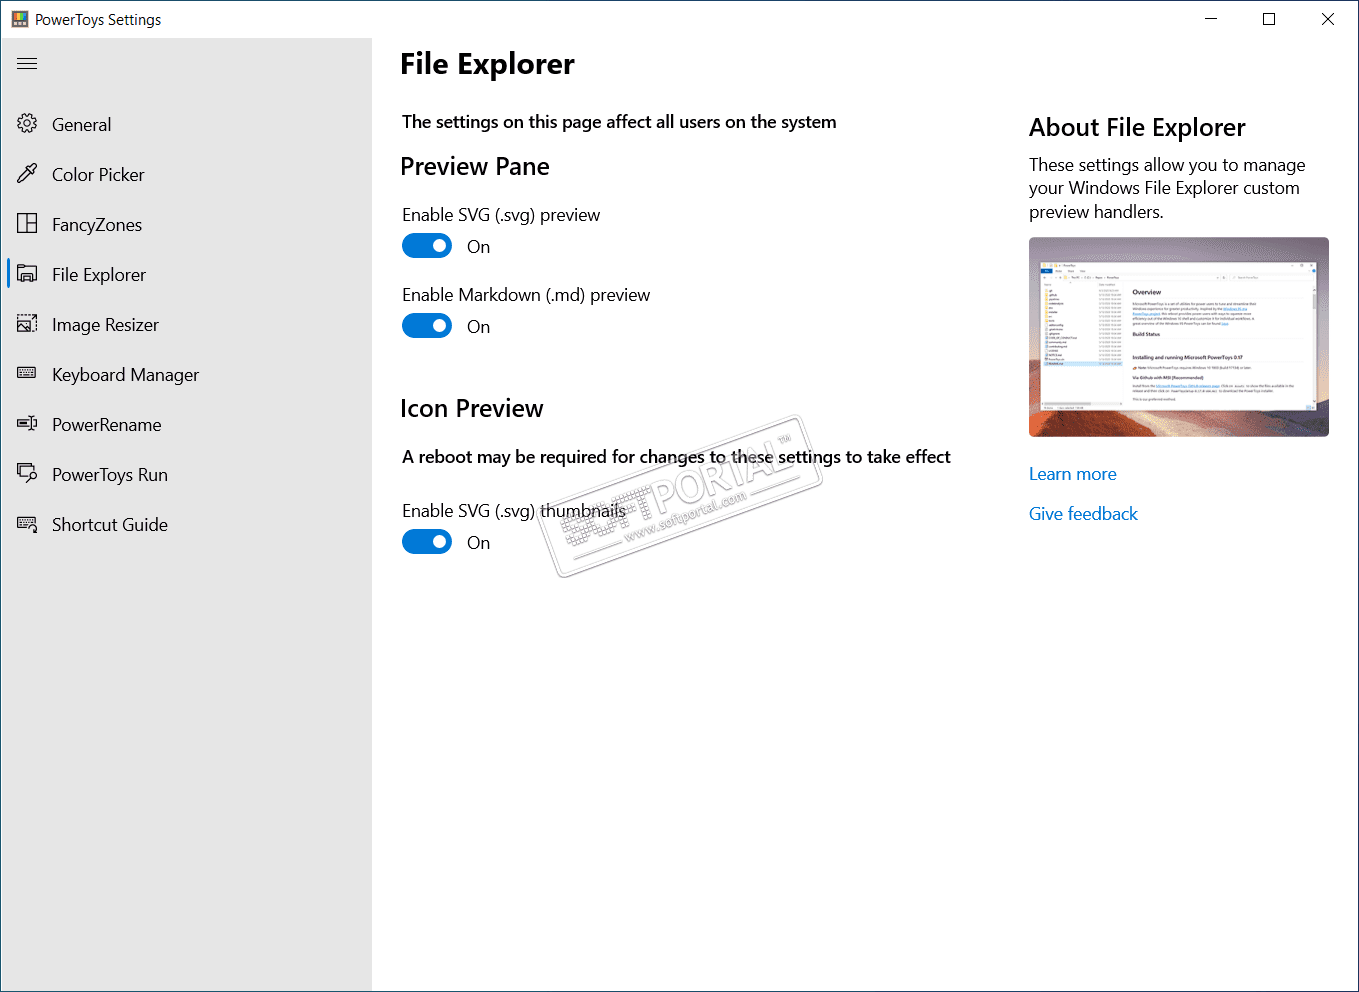Click the Keyboard Manager keyboard icon
This screenshot has width=1359, height=992.
[x=27, y=374]
